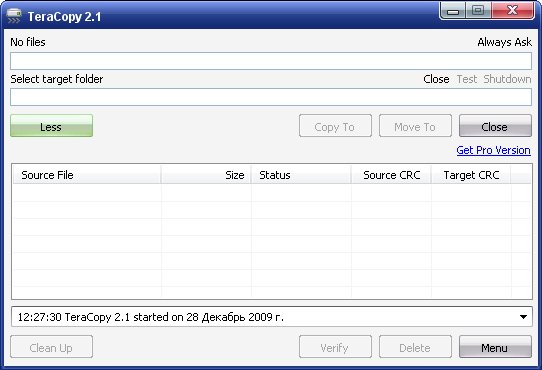
Task: Sort by Size column header
Action: 206,175
